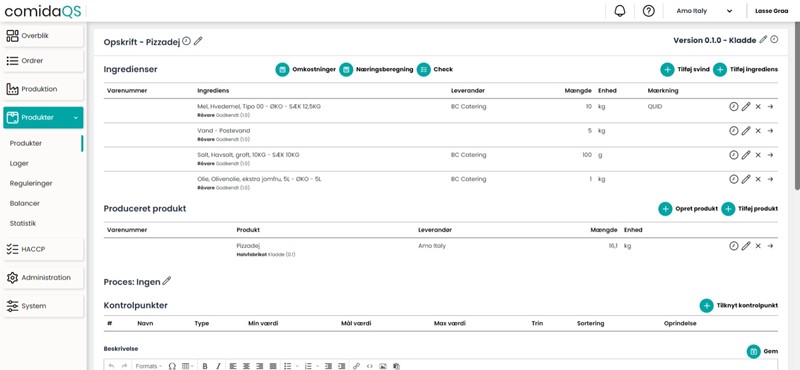Click Opret produkt
The width and height of the screenshot is (800, 370).
pos(688,209)
